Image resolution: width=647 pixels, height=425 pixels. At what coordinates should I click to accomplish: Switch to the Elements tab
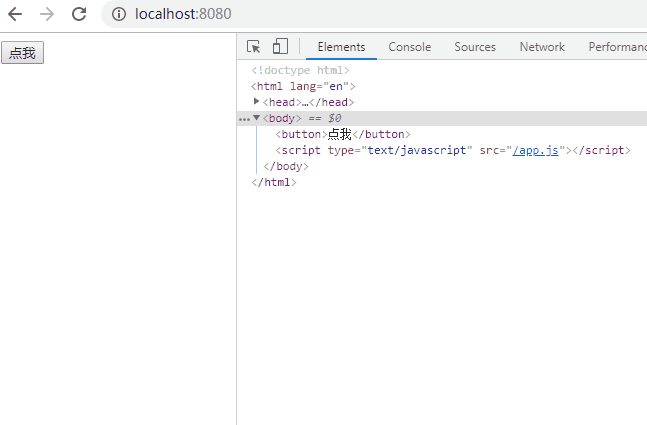(341, 47)
